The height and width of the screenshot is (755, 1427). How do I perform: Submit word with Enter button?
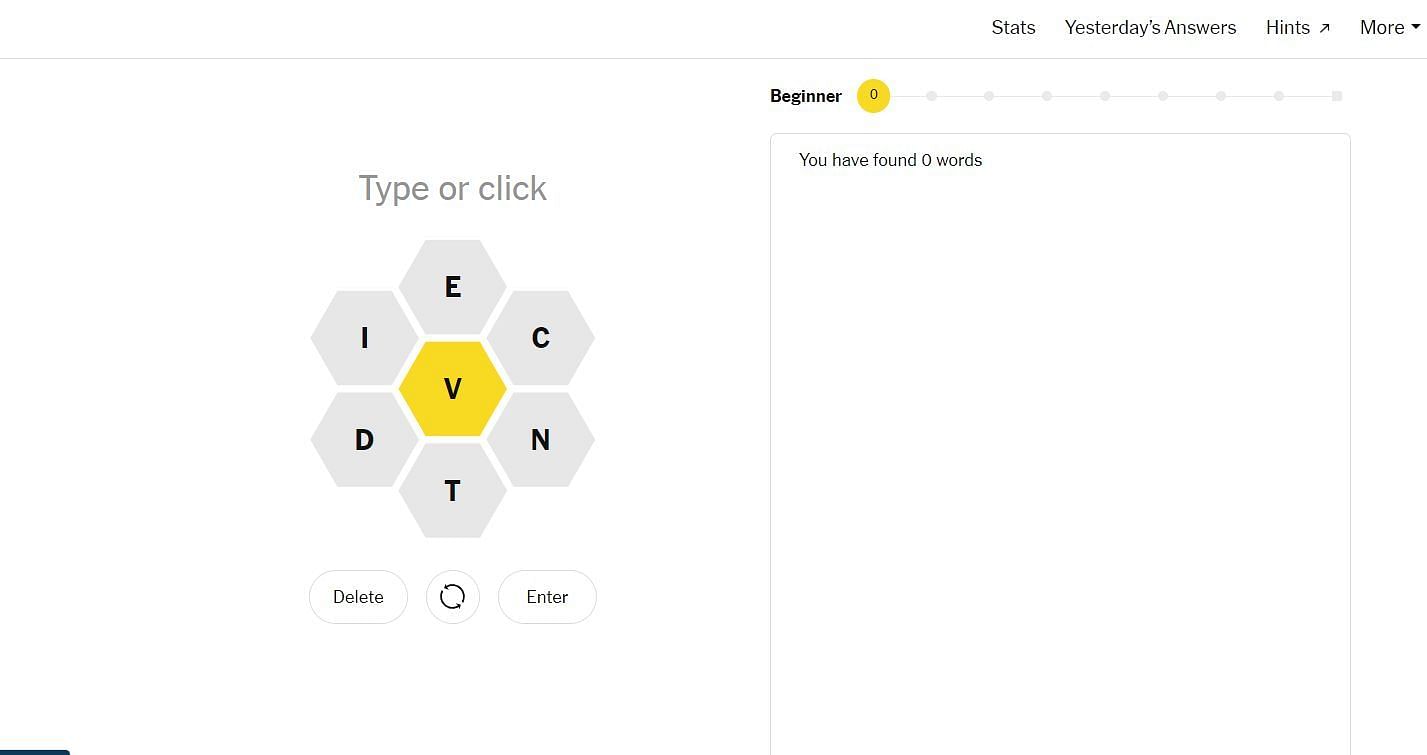click(x=547, y=597)
